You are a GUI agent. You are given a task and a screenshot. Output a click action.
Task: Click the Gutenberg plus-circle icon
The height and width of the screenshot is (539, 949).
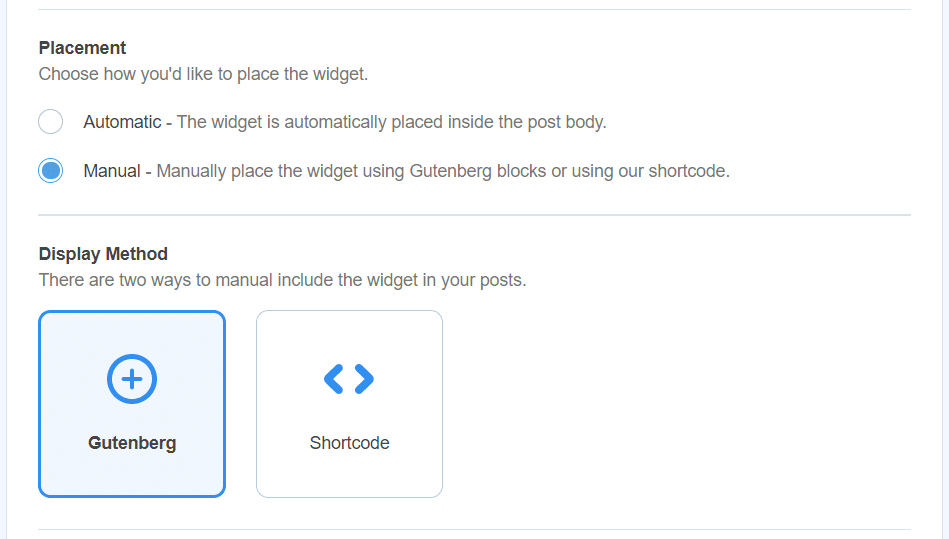[132, 379]
